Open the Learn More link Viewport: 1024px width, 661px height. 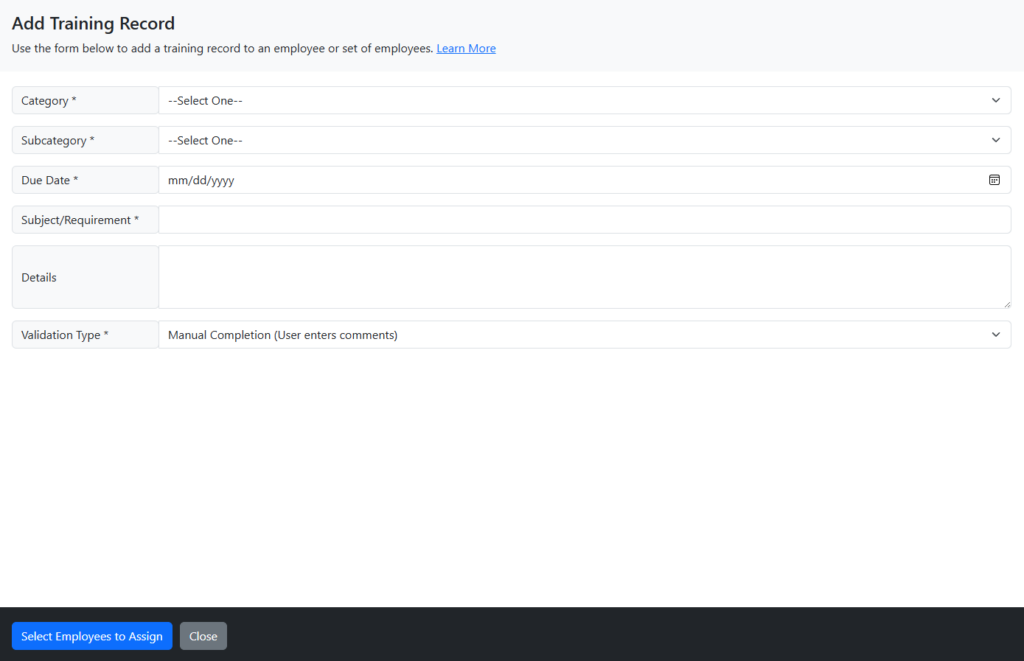tap(466, 49)
